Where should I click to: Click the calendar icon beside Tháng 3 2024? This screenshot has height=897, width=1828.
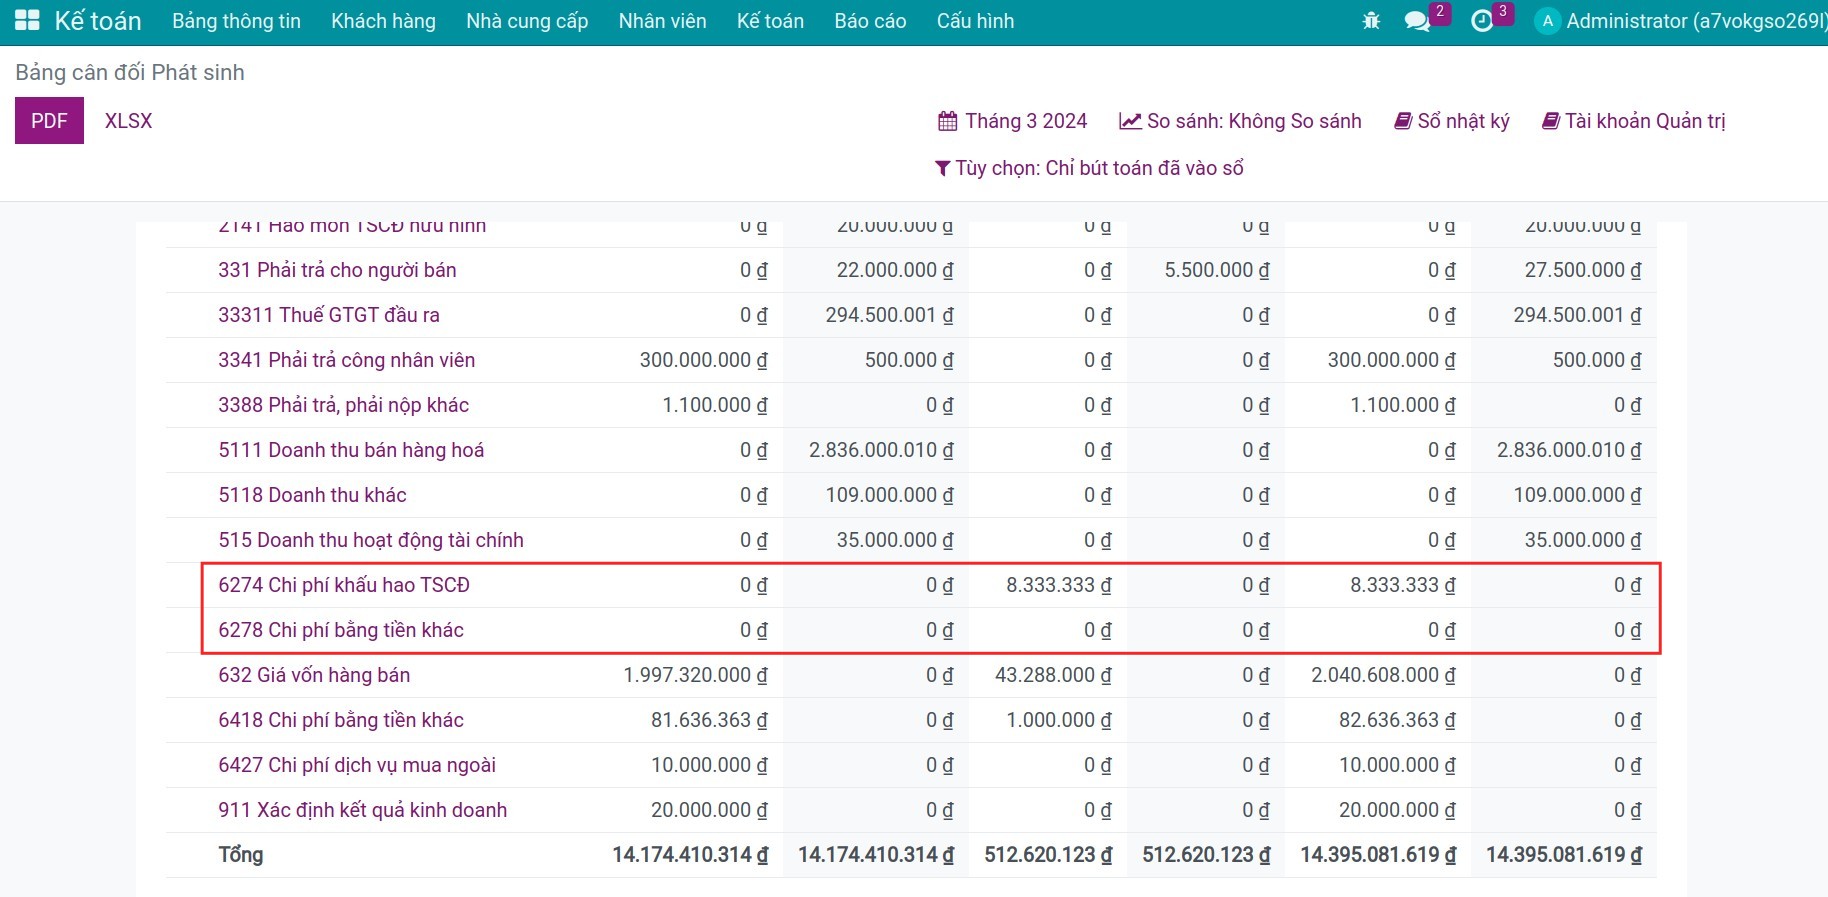(x=947, y=122)
